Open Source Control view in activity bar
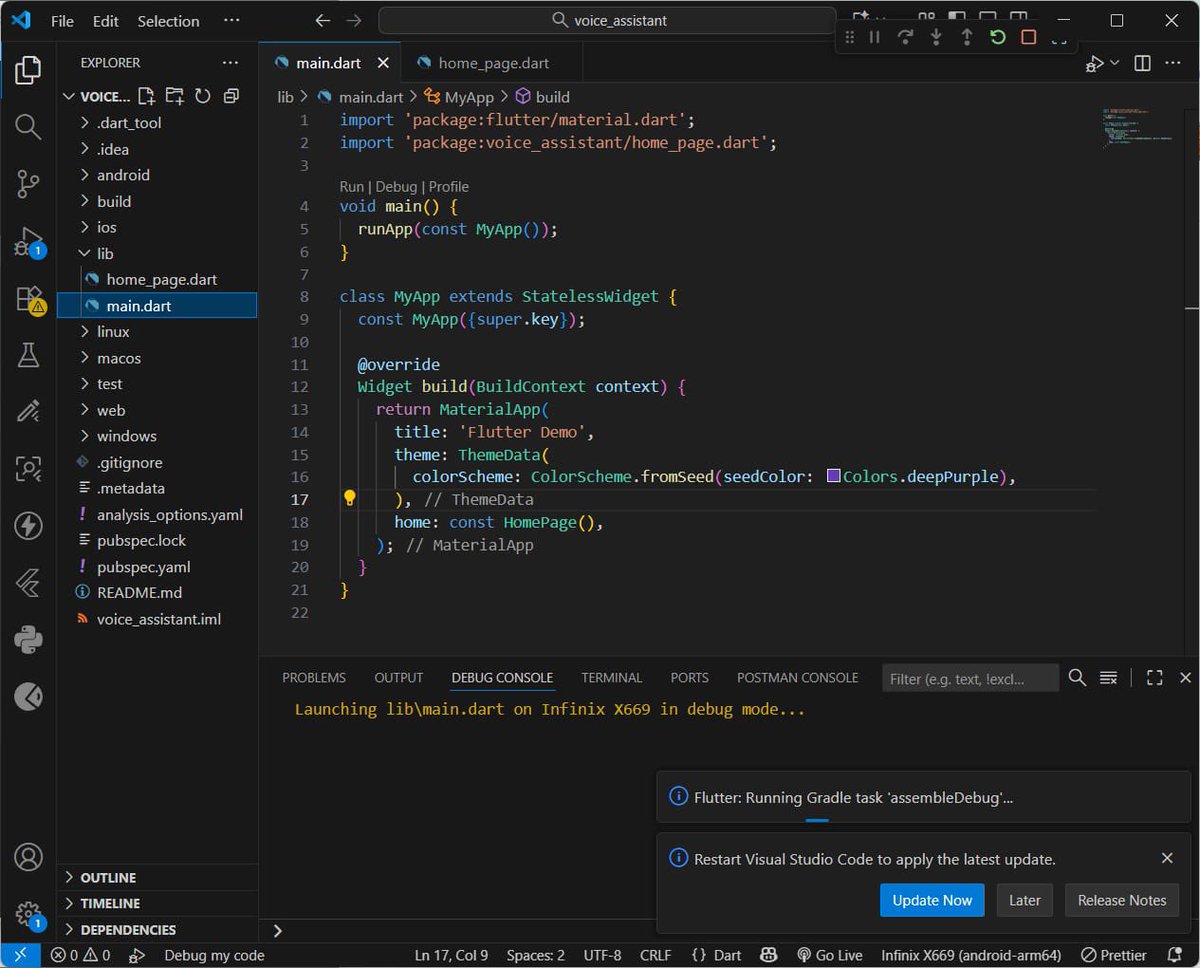This screenshot has height=968, width=1200. click(28, 184)
